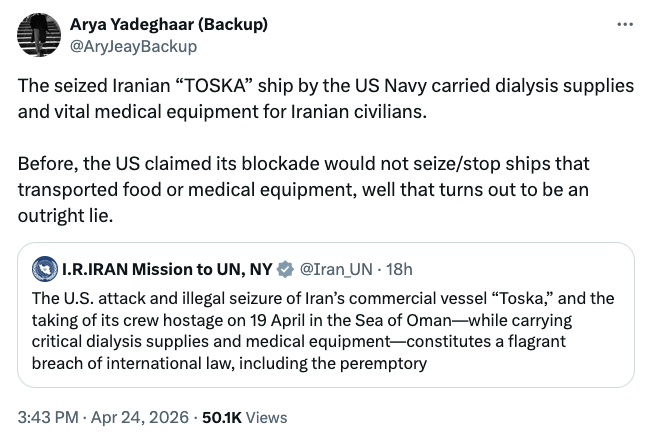The height and width of the screenshot is (438, 652).
Task: Click the @Iran_UN handle
Action: pos(334,269)
